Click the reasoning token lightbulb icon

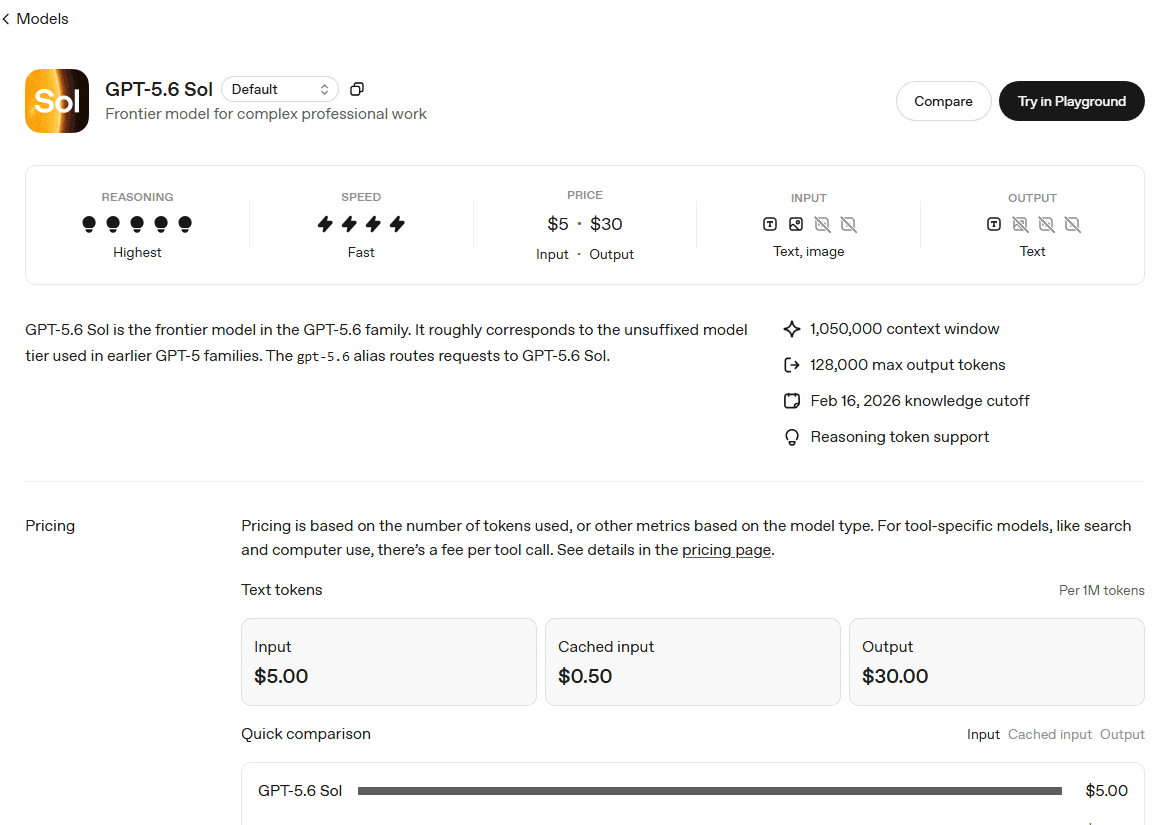point(792,437)
